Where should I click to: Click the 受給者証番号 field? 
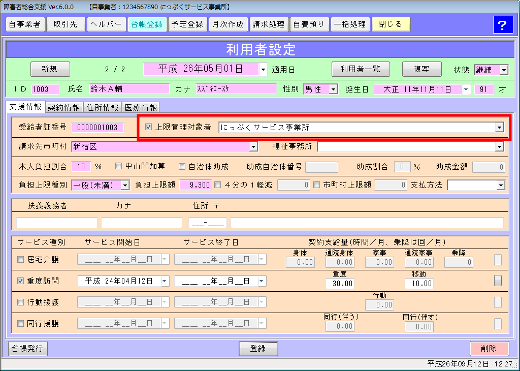pyautogui.click(x=97, y=127)
